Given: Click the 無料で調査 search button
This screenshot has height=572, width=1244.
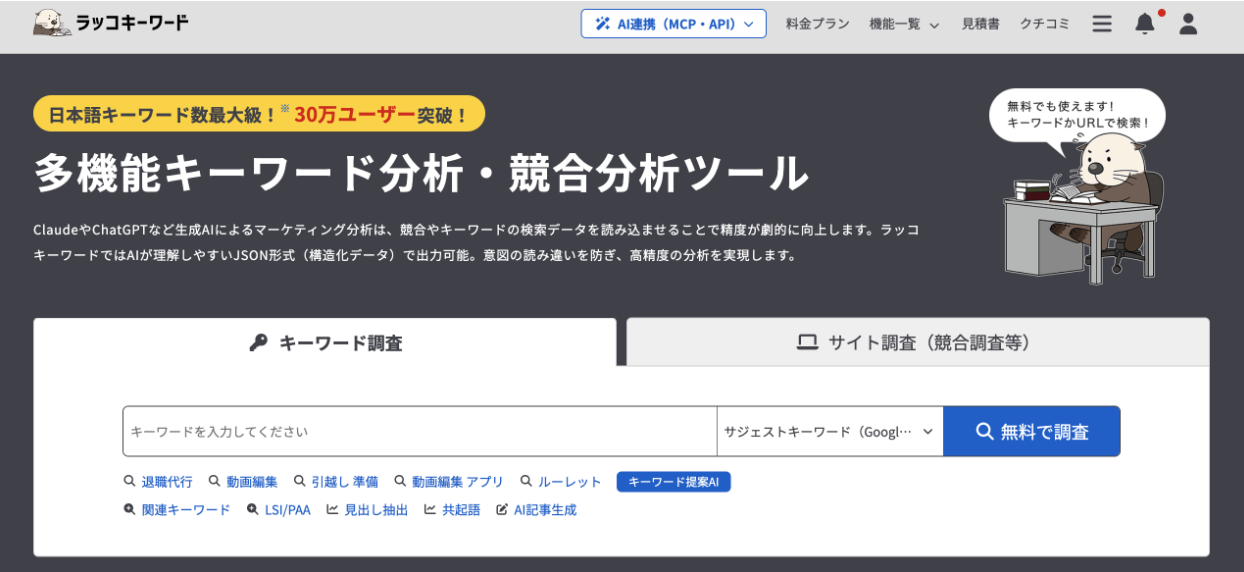Looking at the screenshot, I should tap(1032, 431).
